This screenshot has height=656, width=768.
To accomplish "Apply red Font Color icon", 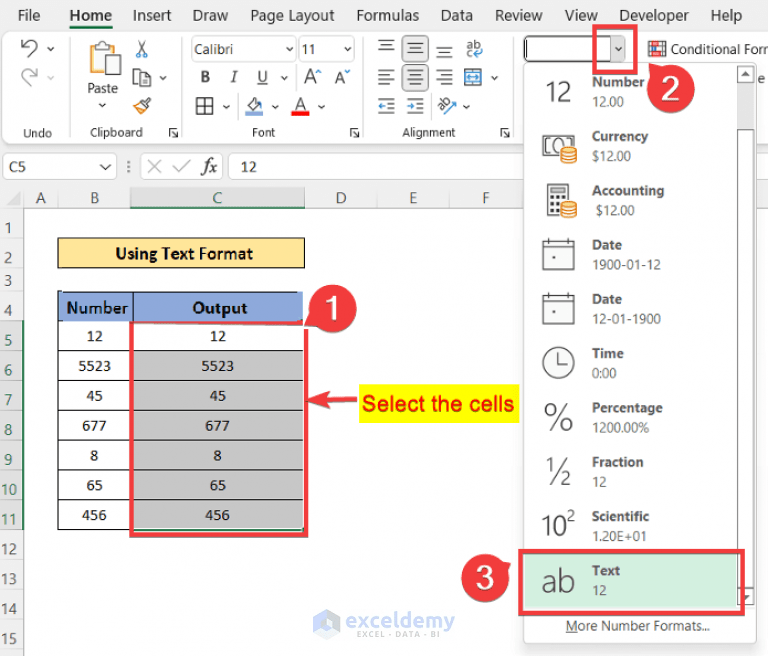I will [x=300, y=106].
